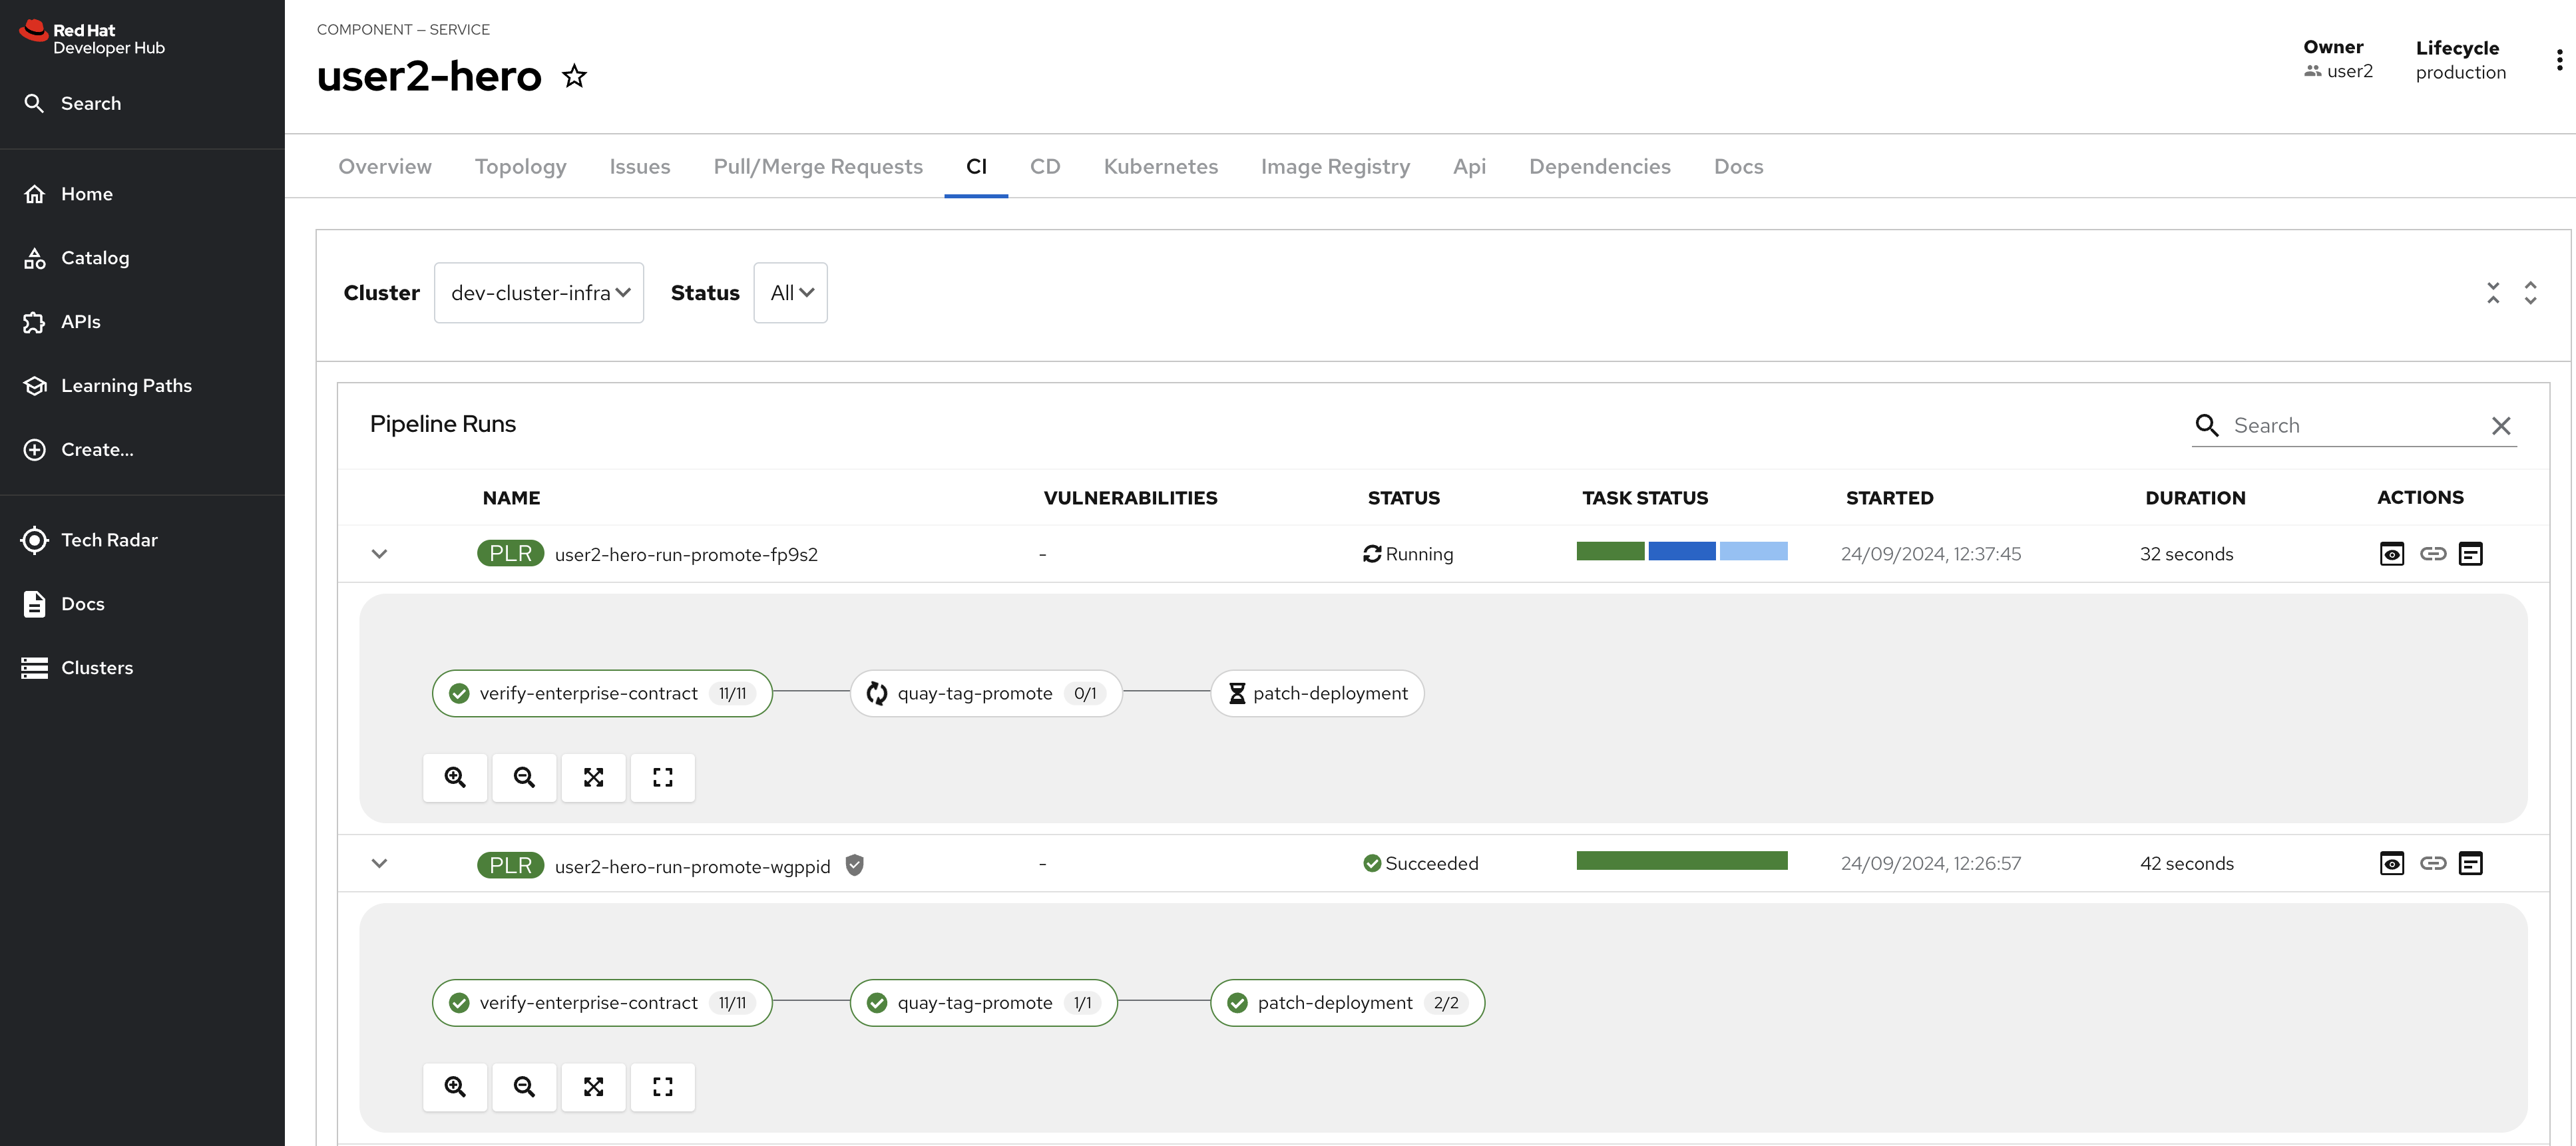Screen dimensions: 2576x1146
Task: Open the kebab menu beside Lifecycle
Action: coord(2559,60)
